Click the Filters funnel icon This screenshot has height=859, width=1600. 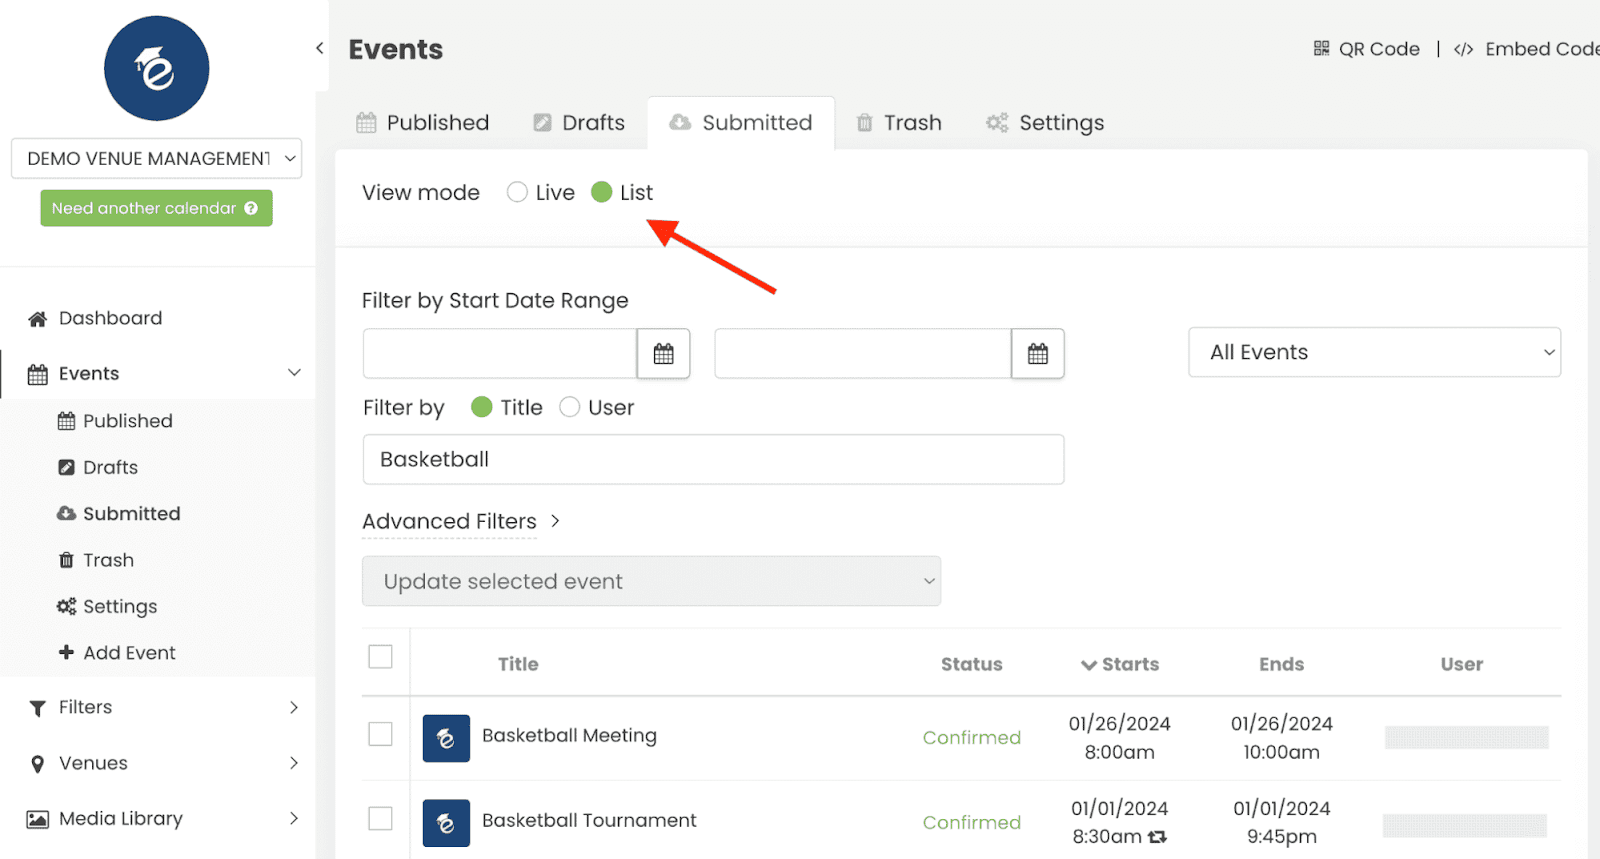click(37, 708)
